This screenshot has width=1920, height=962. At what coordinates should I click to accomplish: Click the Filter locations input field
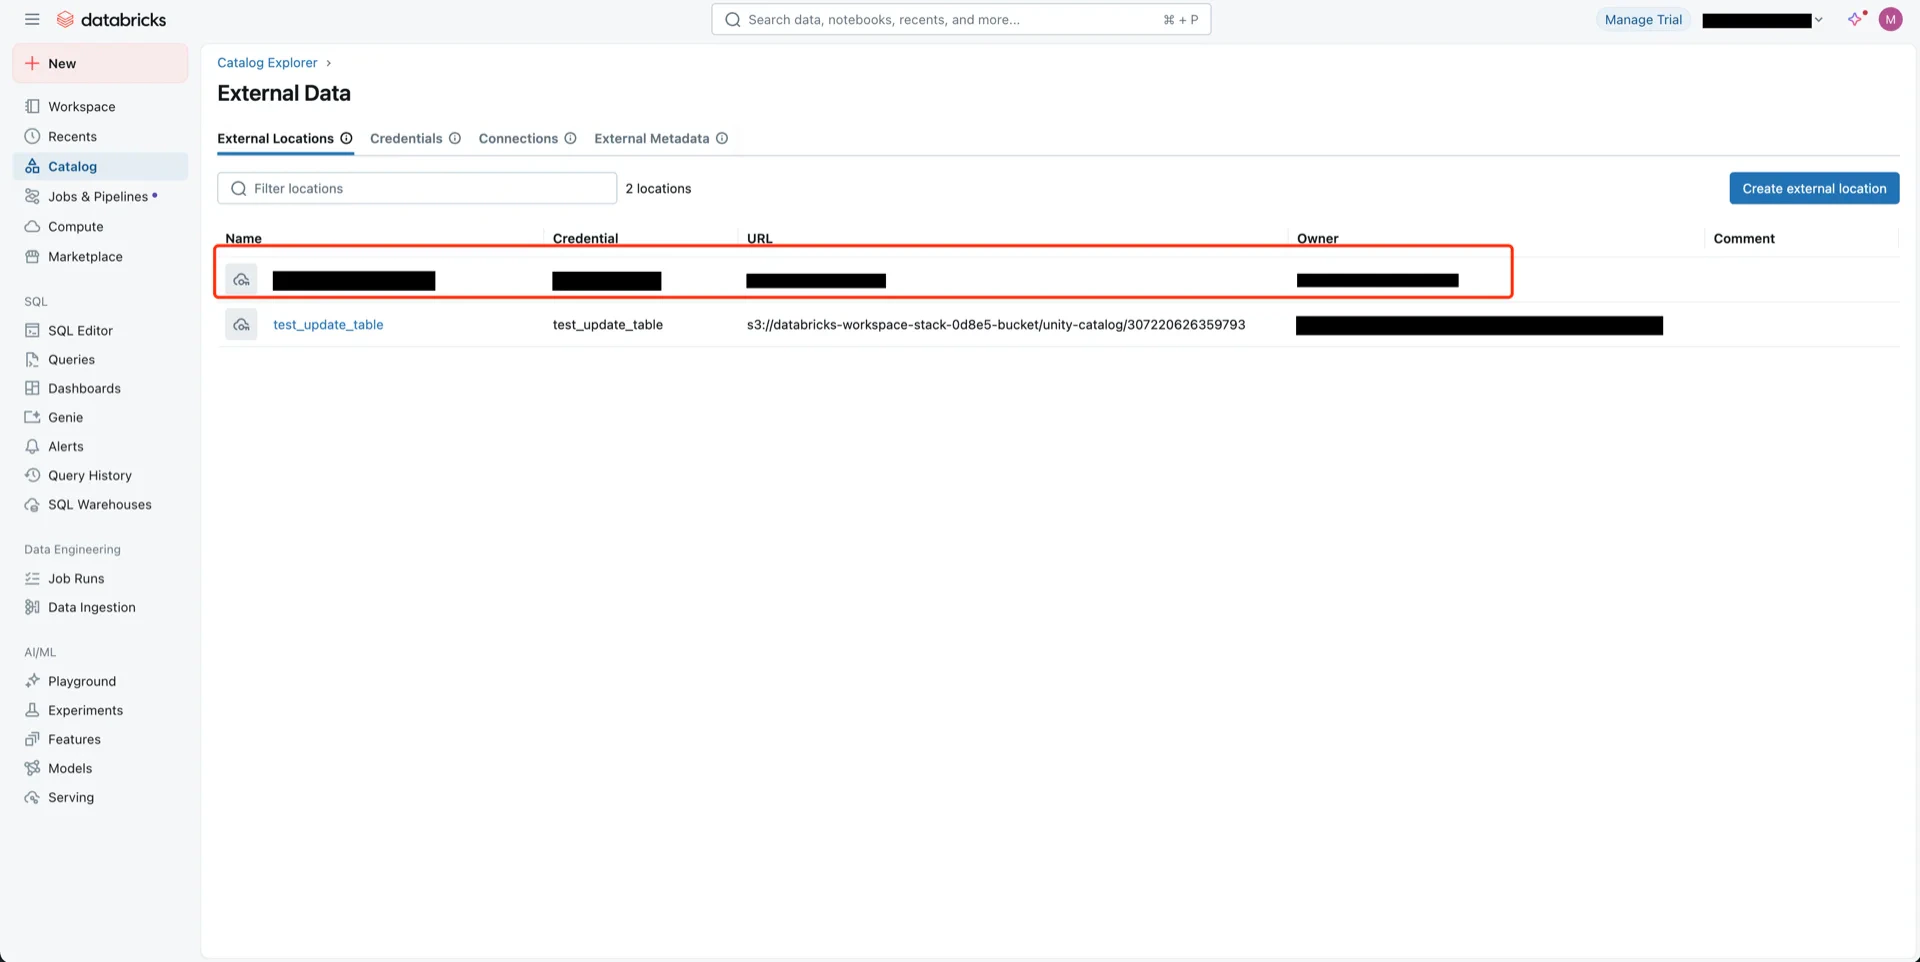coord(417,188)
